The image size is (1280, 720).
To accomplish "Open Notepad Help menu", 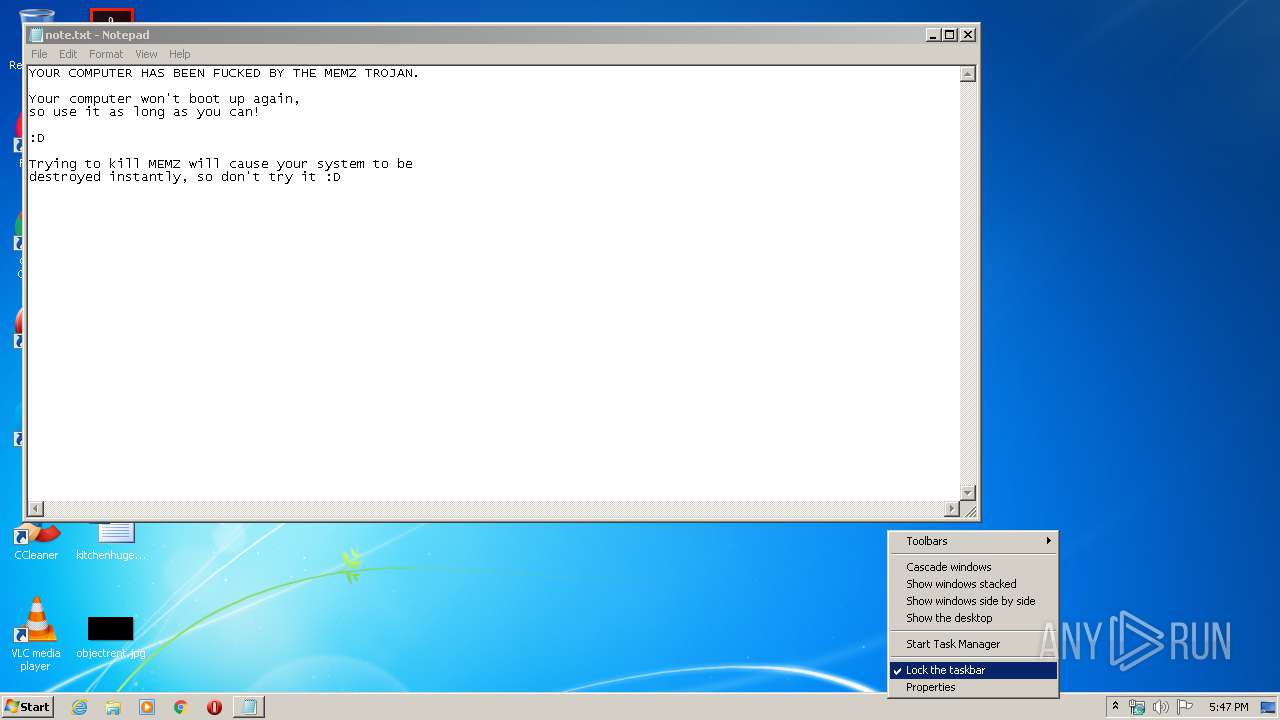I will tap(180, 54).
